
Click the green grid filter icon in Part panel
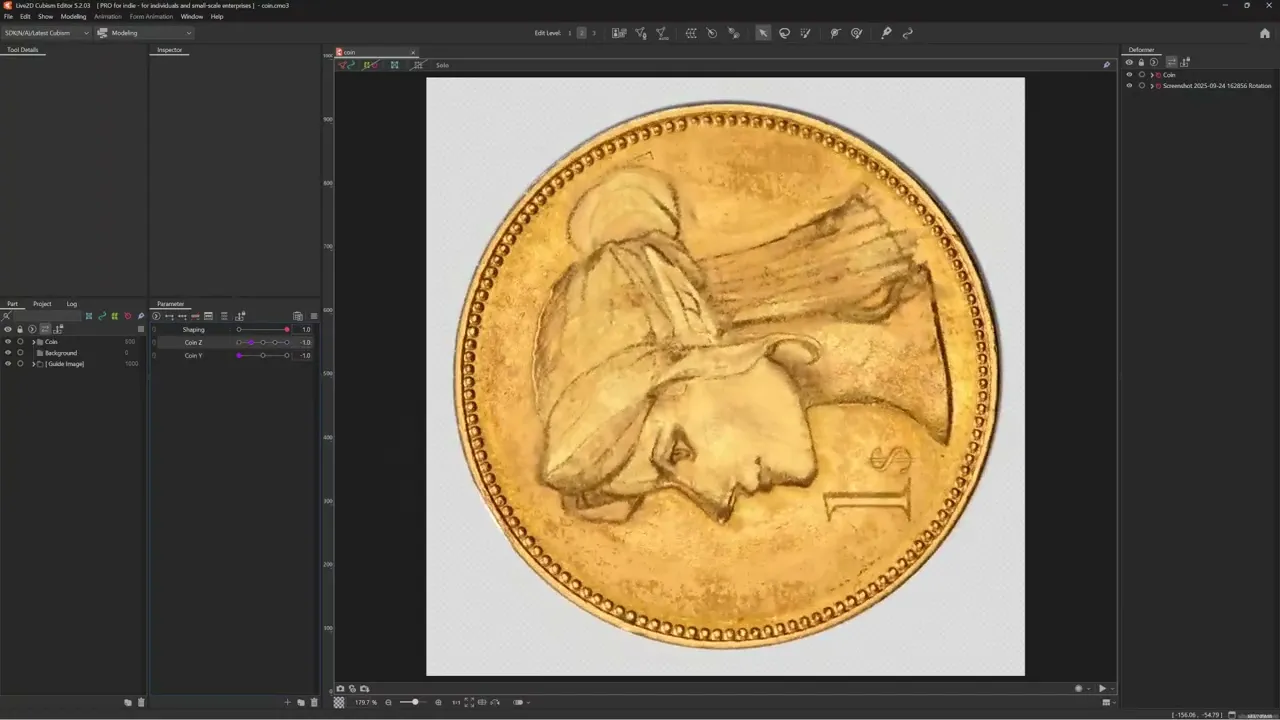point(114,316)
